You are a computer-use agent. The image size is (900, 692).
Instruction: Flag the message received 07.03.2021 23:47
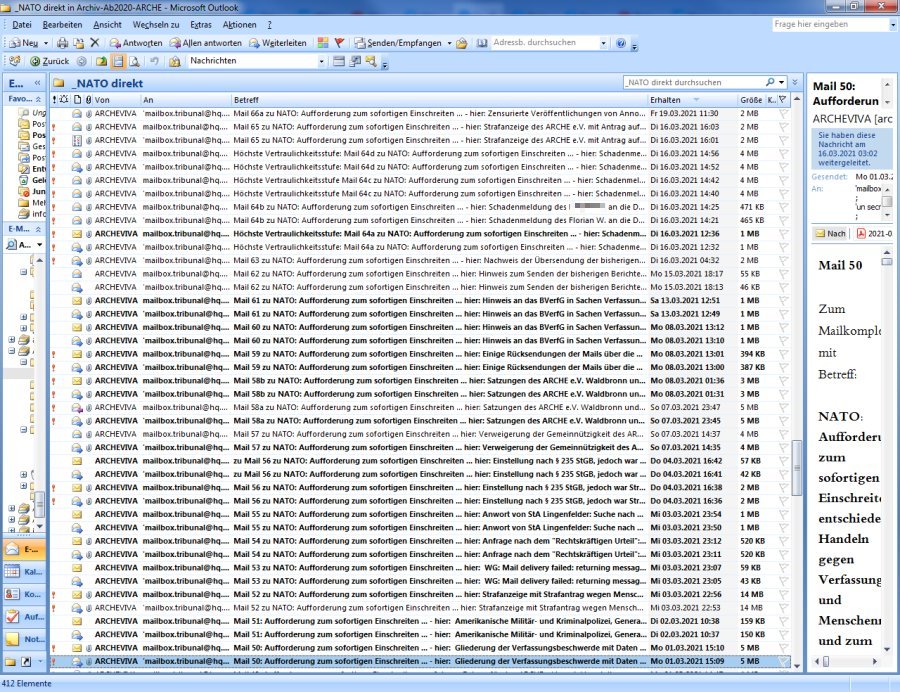tap(783, 407)
